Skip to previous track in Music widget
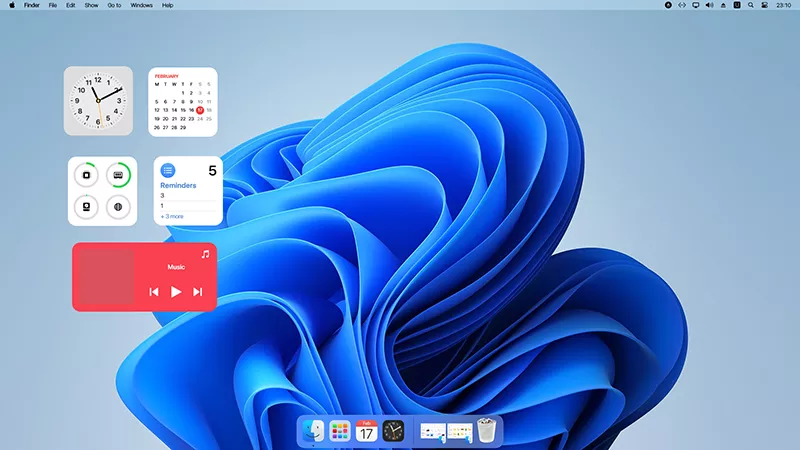The height and width of the screenshot is (450, 800). click(154, 292)
